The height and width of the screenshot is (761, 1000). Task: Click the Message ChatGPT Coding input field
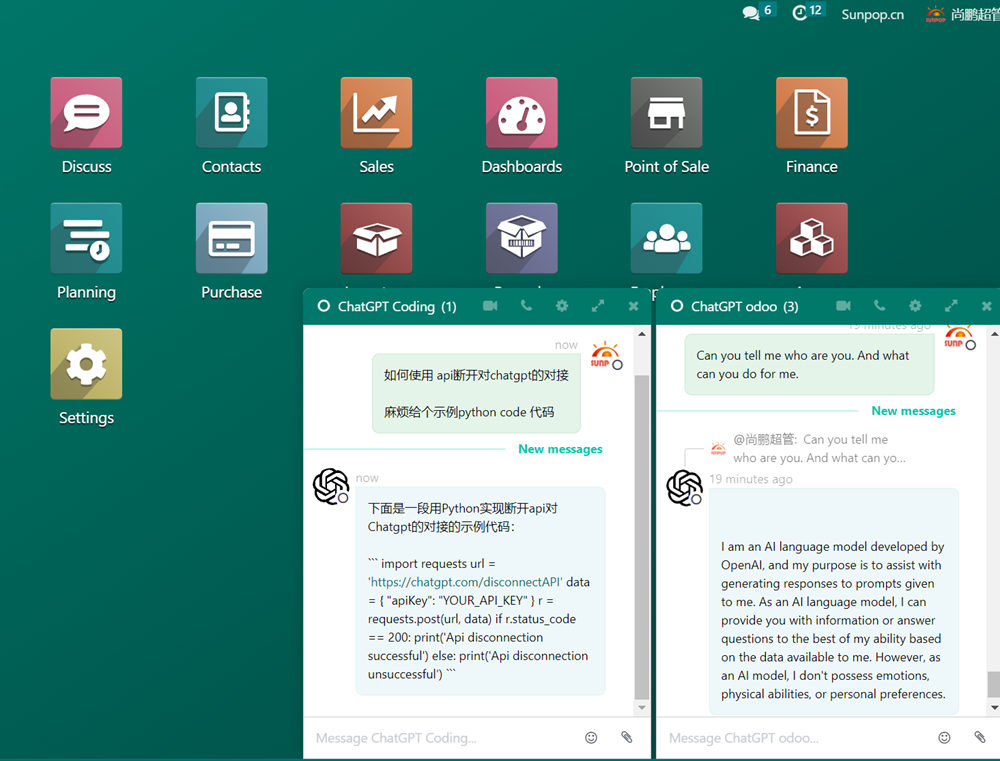coord(440,738)
